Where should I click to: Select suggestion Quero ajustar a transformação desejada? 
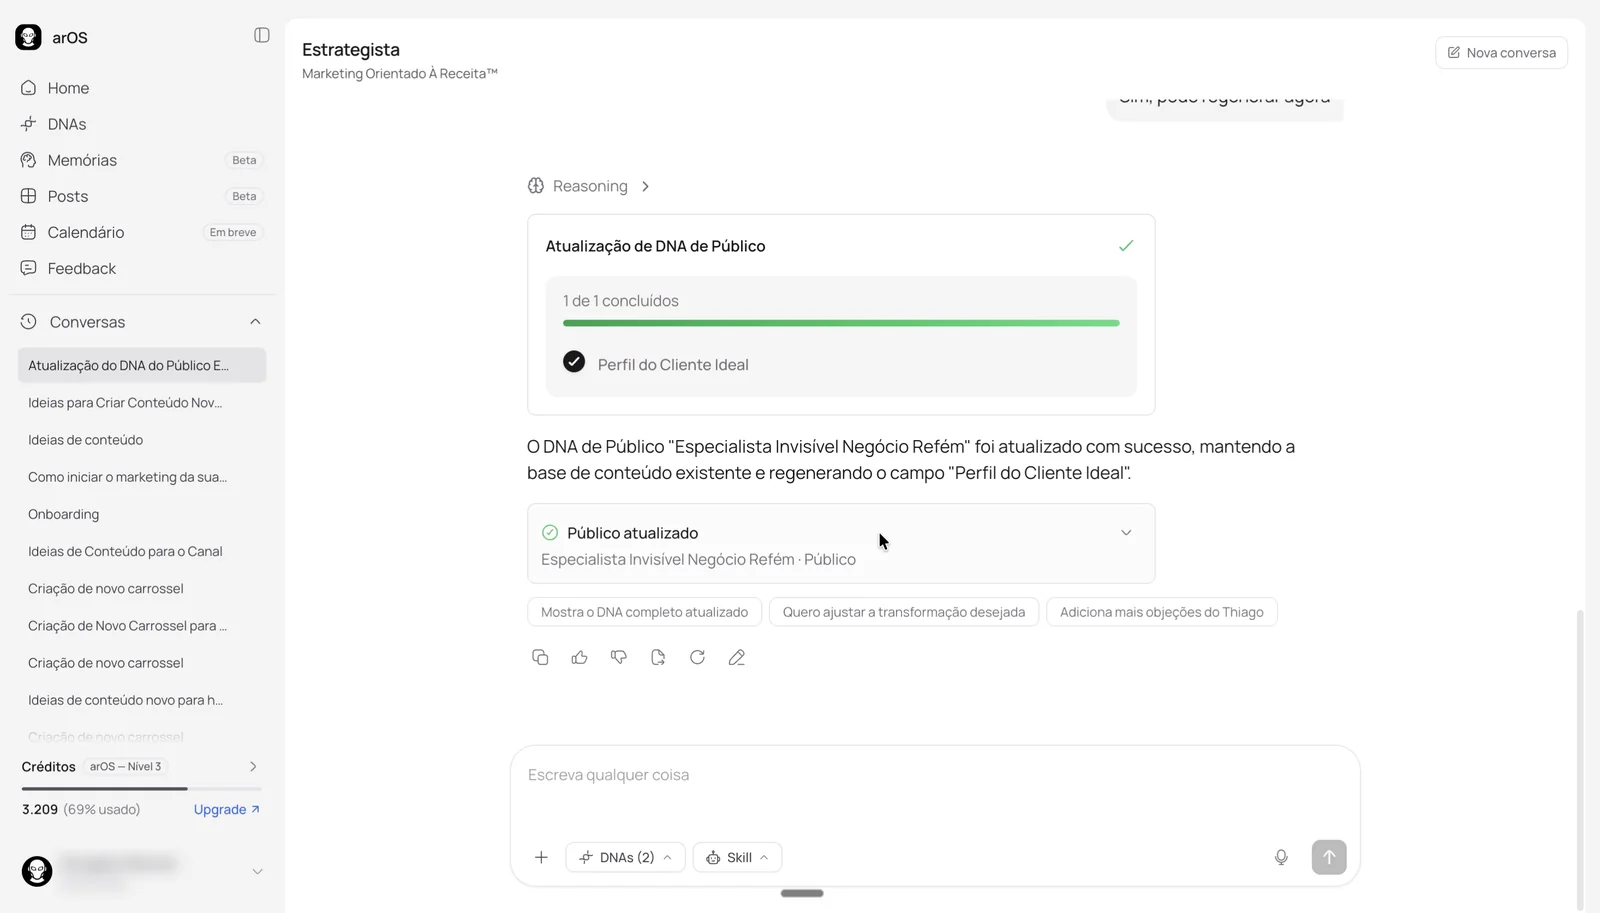pyautogui.click(x=904, y=612)
